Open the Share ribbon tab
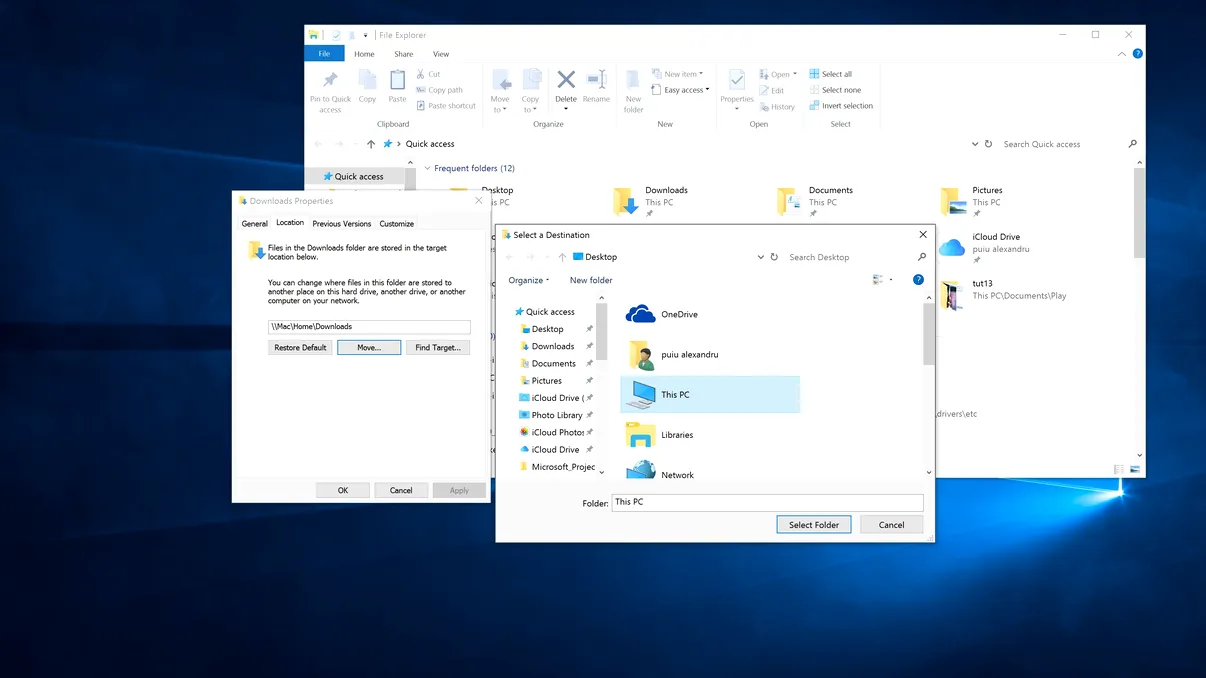This screenshot has width=1206, height=678. (x=402, y=53)
